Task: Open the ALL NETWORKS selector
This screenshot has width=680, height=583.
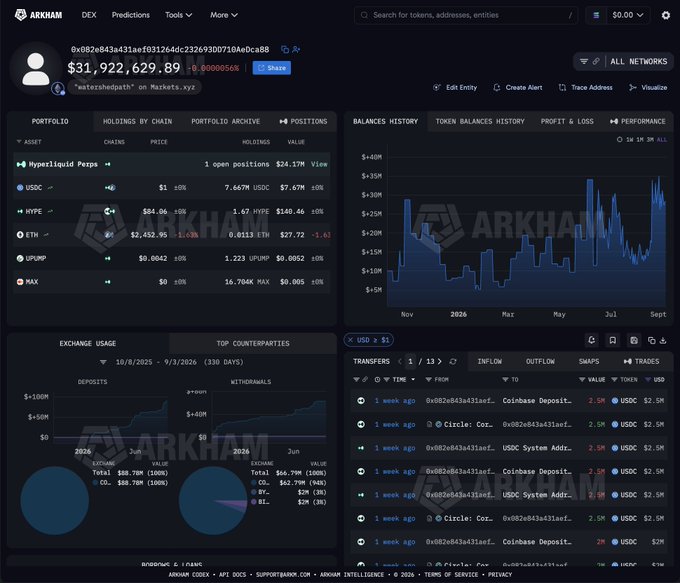Action: tap(638, 62)
